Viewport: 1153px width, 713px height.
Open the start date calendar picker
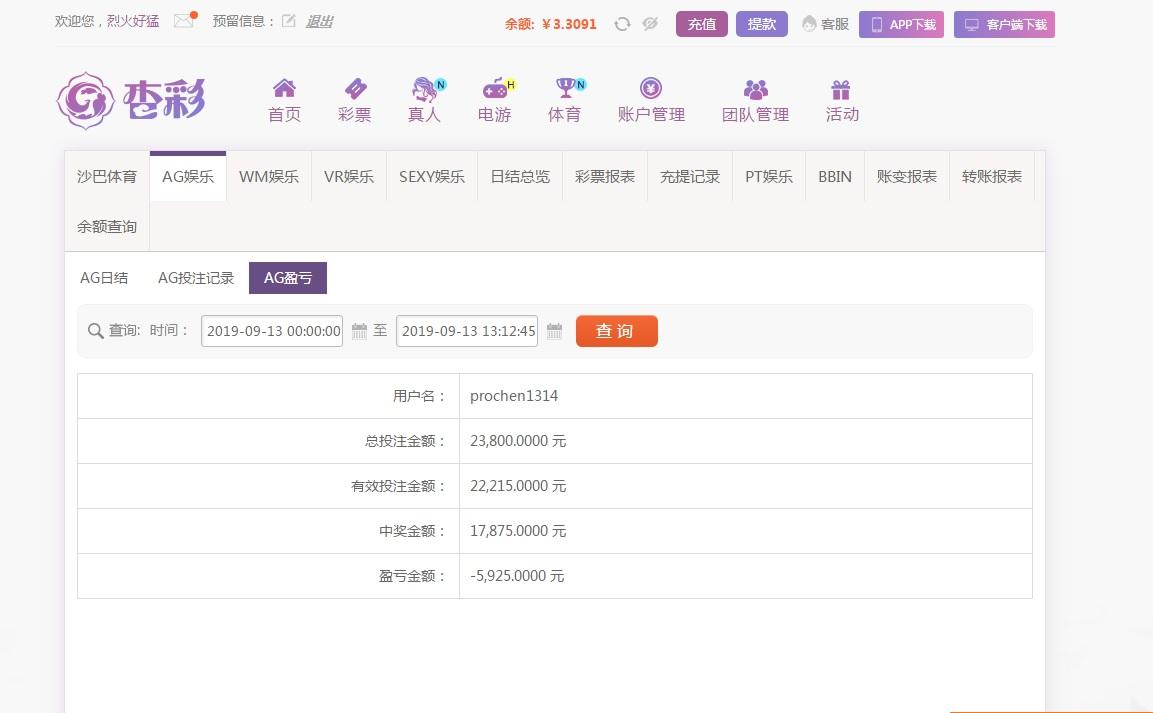point(359,330)
